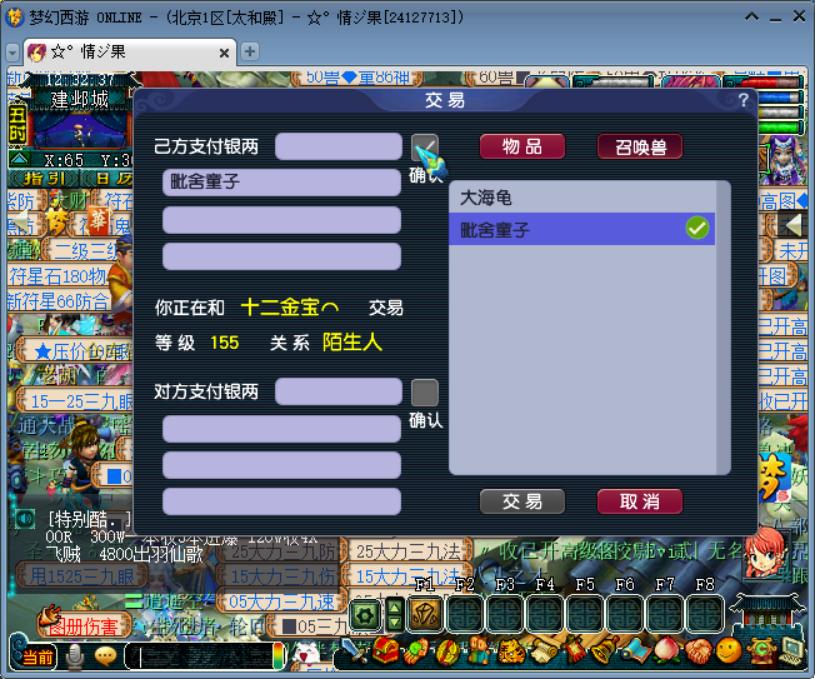
Task: Select 毗舍童子 row in the pet list
Action: 582,228
